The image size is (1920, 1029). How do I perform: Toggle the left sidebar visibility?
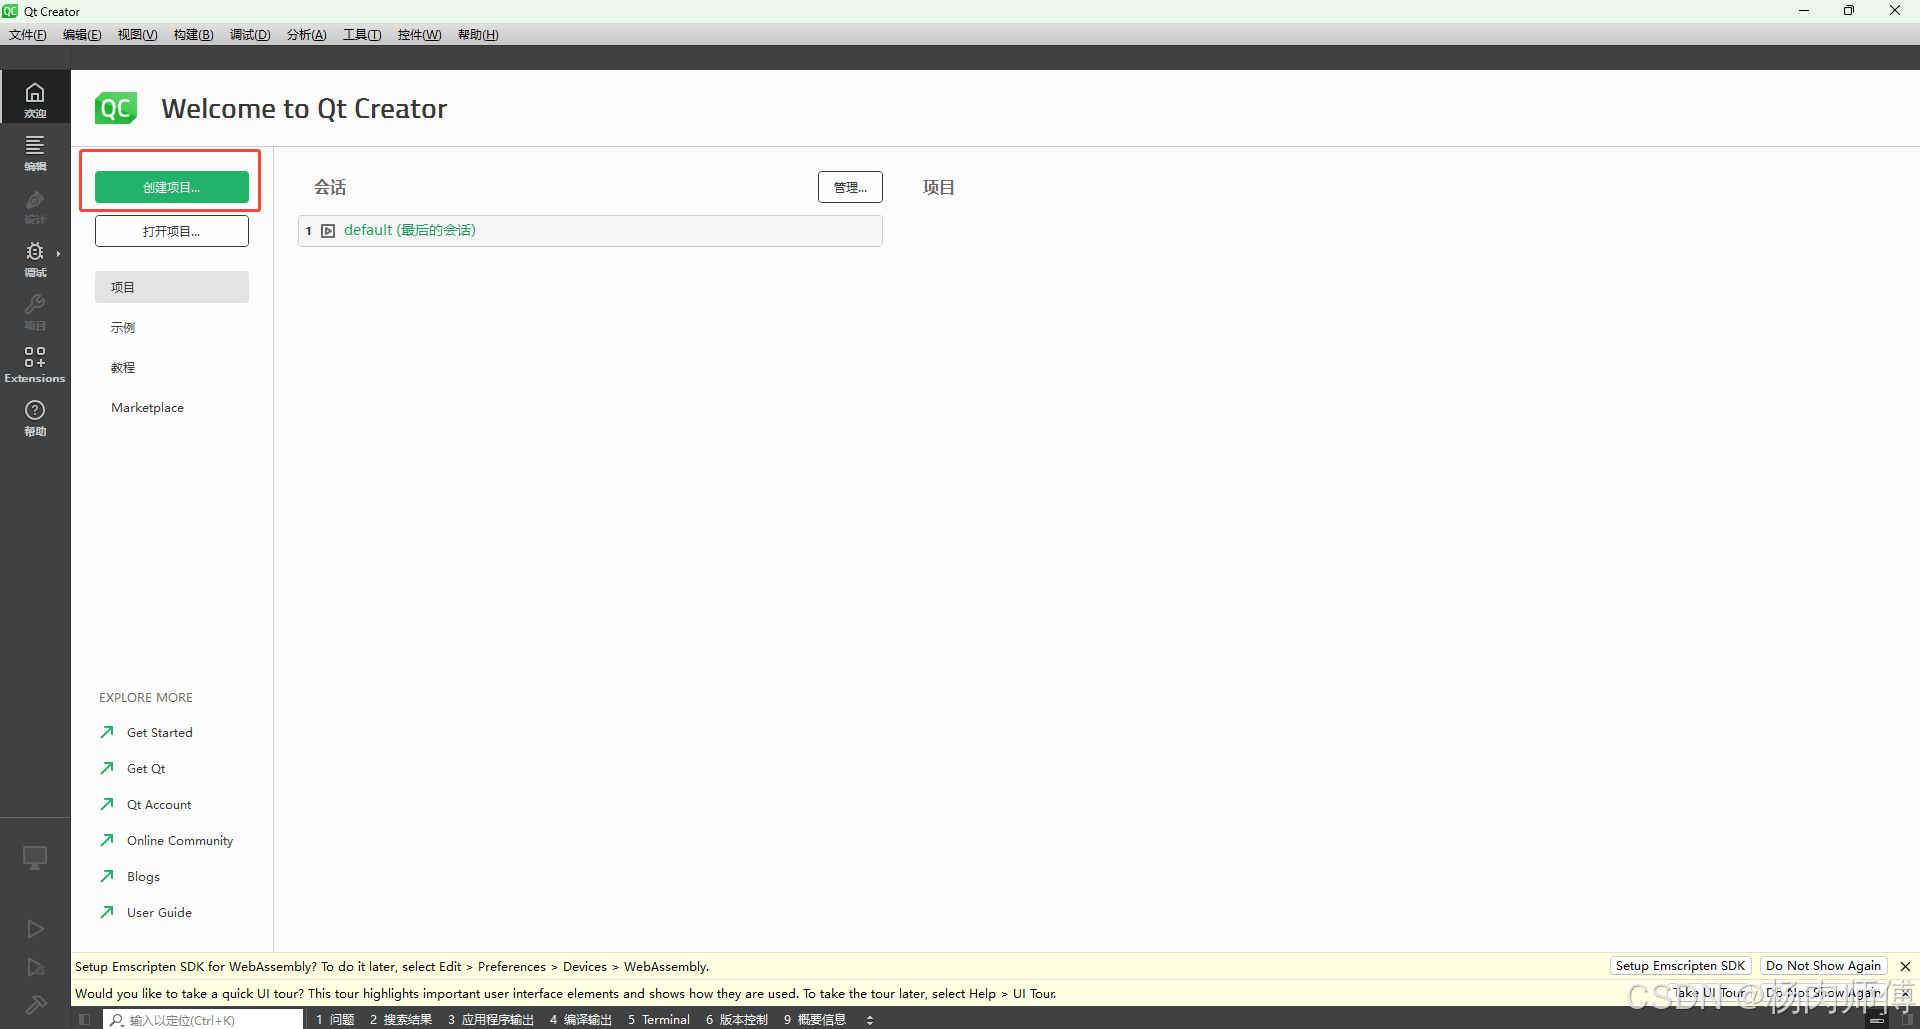(85, 1020)
